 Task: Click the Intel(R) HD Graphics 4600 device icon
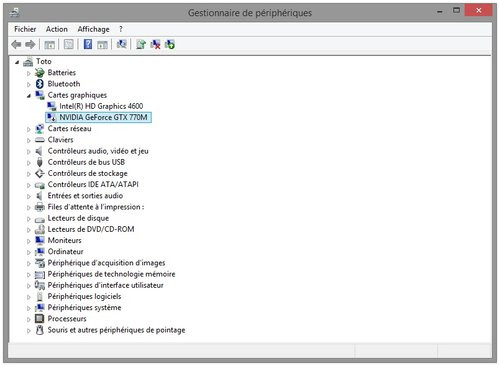[51, 106]
